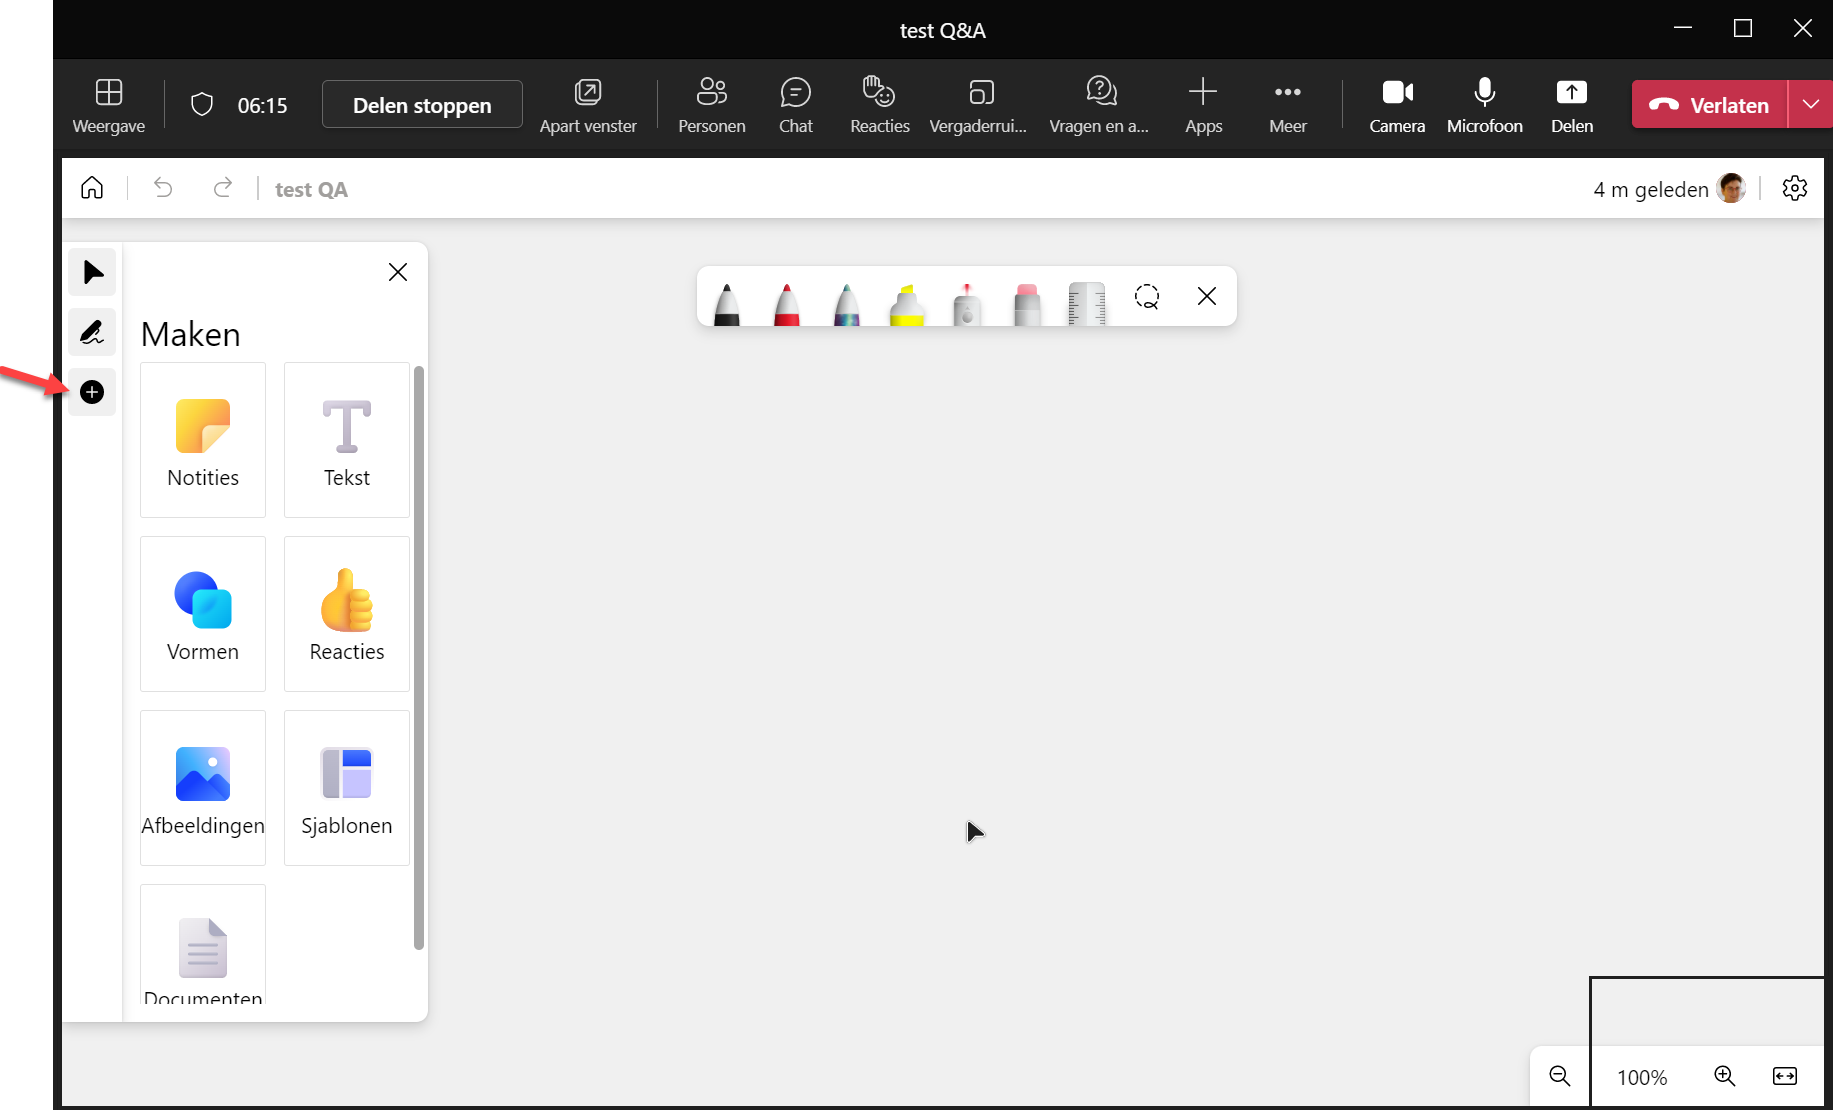
Task: Fit whiteboard to screen
Action: [1785, 1076]
